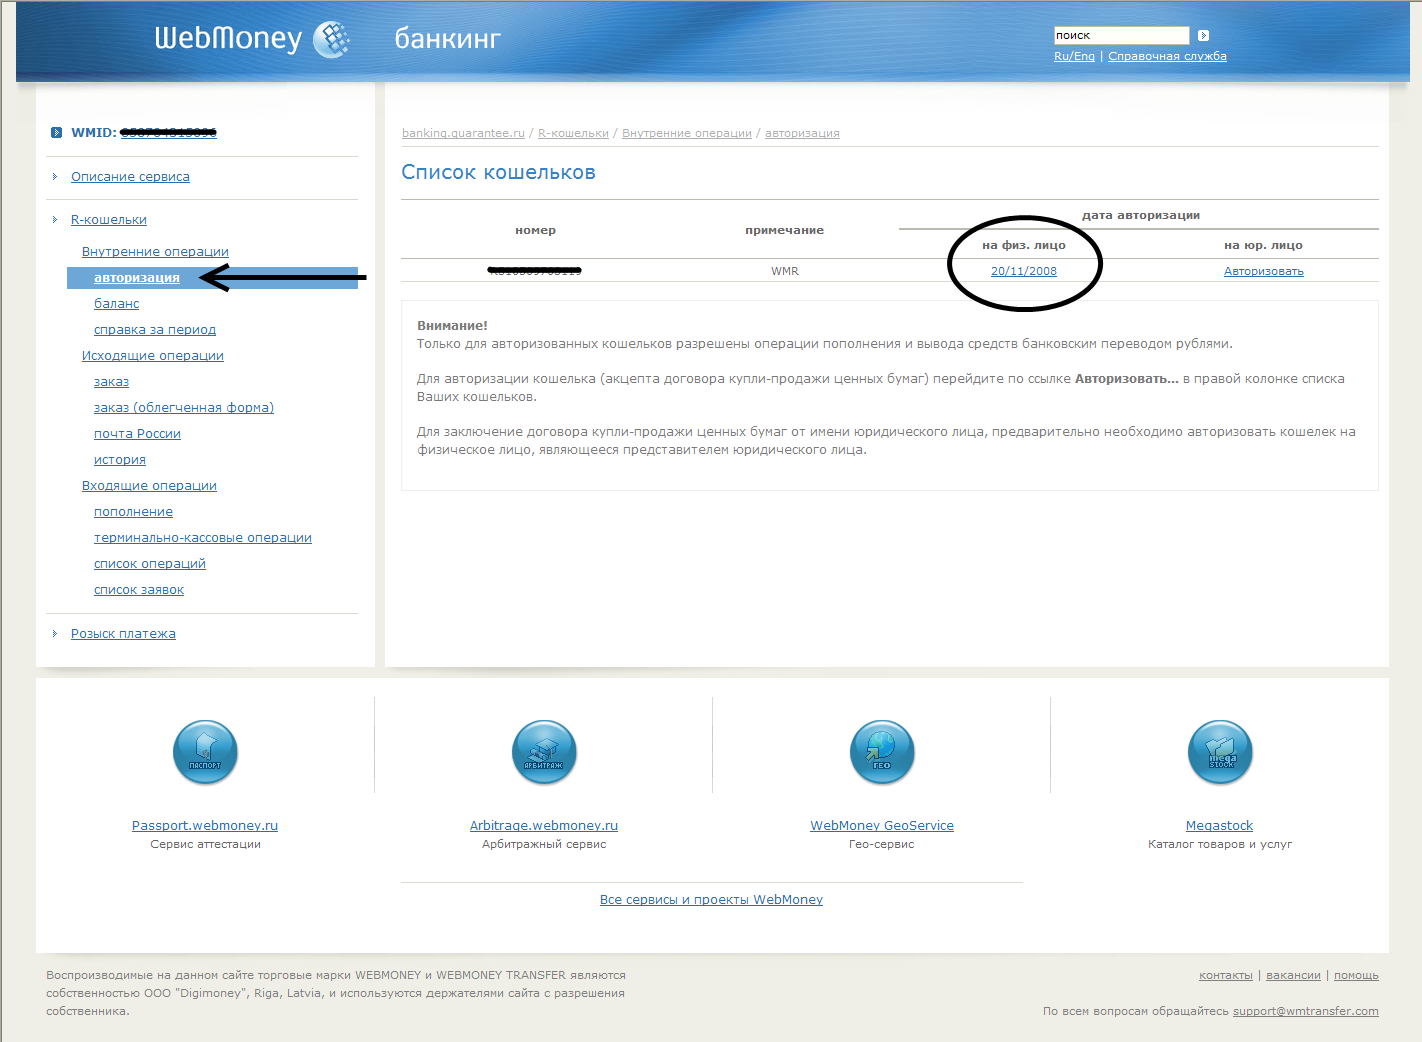The height and width of the screenshot is (1042, 1422).
Task: Open the Passport service round icon
Action: [205, 752]
